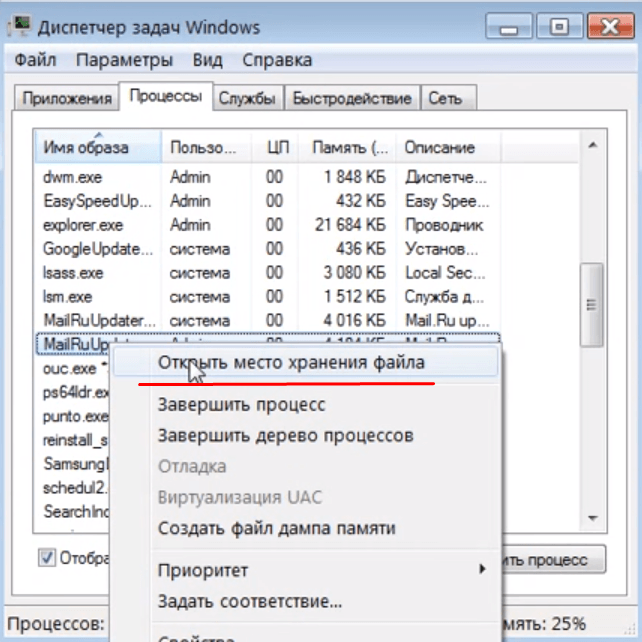This screenshot has width=642, height=642.
Task: Select the SearchInd process row
Action: coord(72,511)
